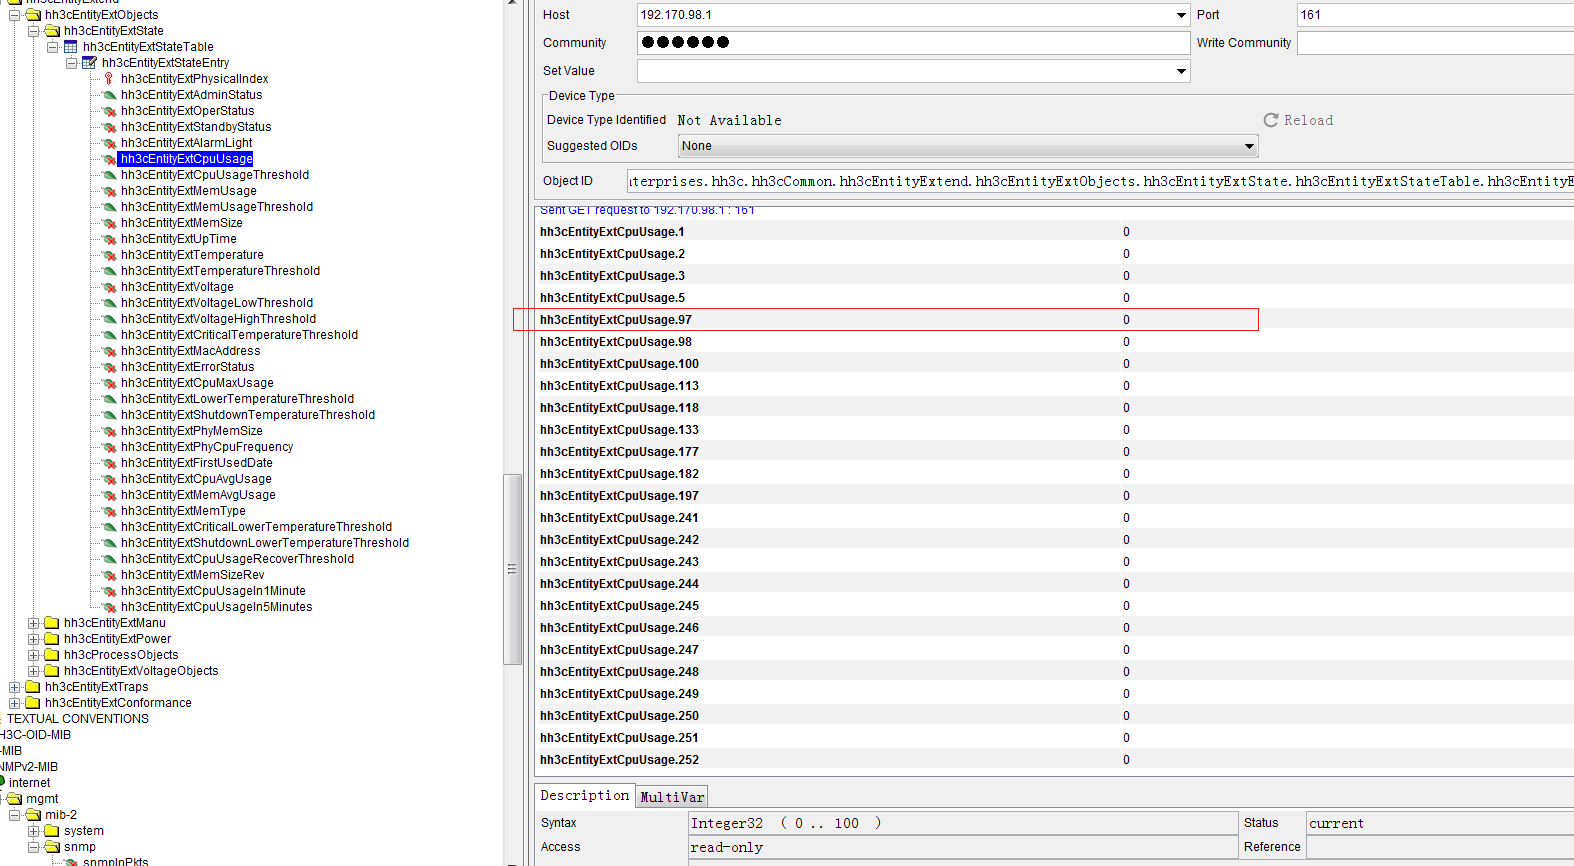Click the leaf icon beside hh3cEntityExtCpuUsageThreshold
The width and height of the screenshot is (1574, 866).
pos(109,175)
